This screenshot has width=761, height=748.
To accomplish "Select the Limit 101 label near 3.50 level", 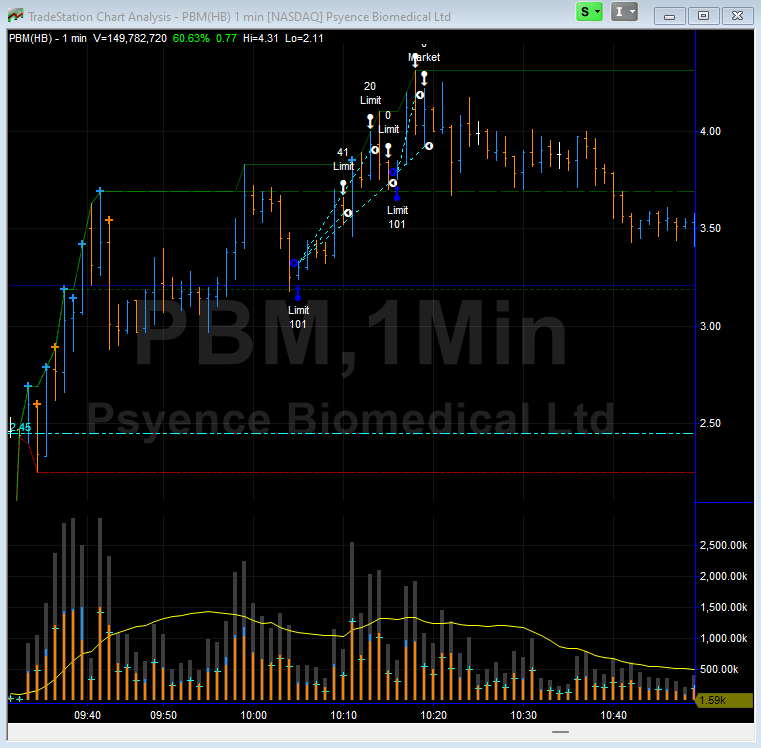I will (397, 217).
